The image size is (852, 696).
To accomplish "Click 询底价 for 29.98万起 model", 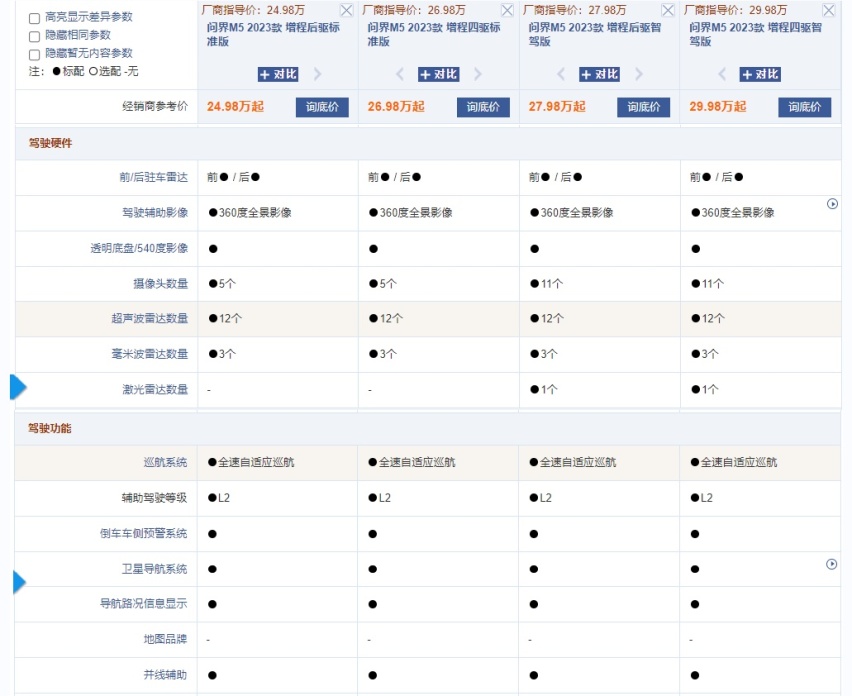I will (x=805, y=107).
